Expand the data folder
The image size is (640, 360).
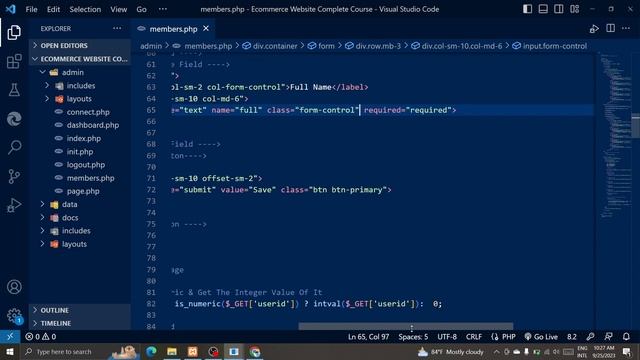[x=42, y=204]
